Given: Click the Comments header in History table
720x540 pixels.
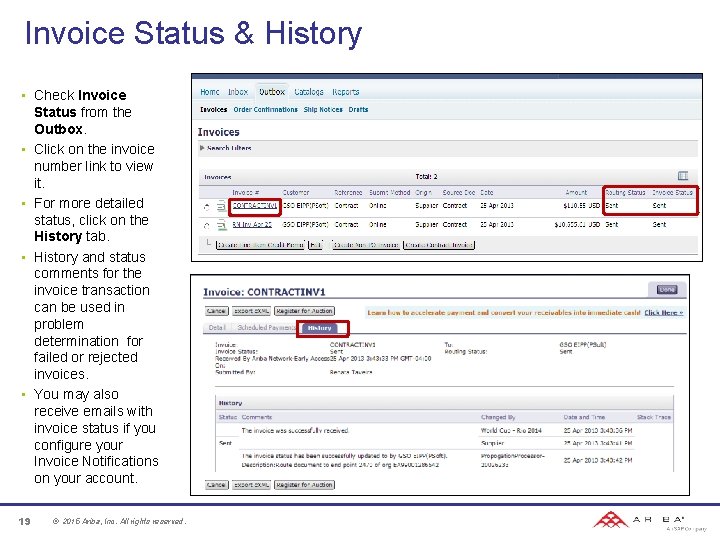Looking at the screenshot, I should click(x=257, y=417).
